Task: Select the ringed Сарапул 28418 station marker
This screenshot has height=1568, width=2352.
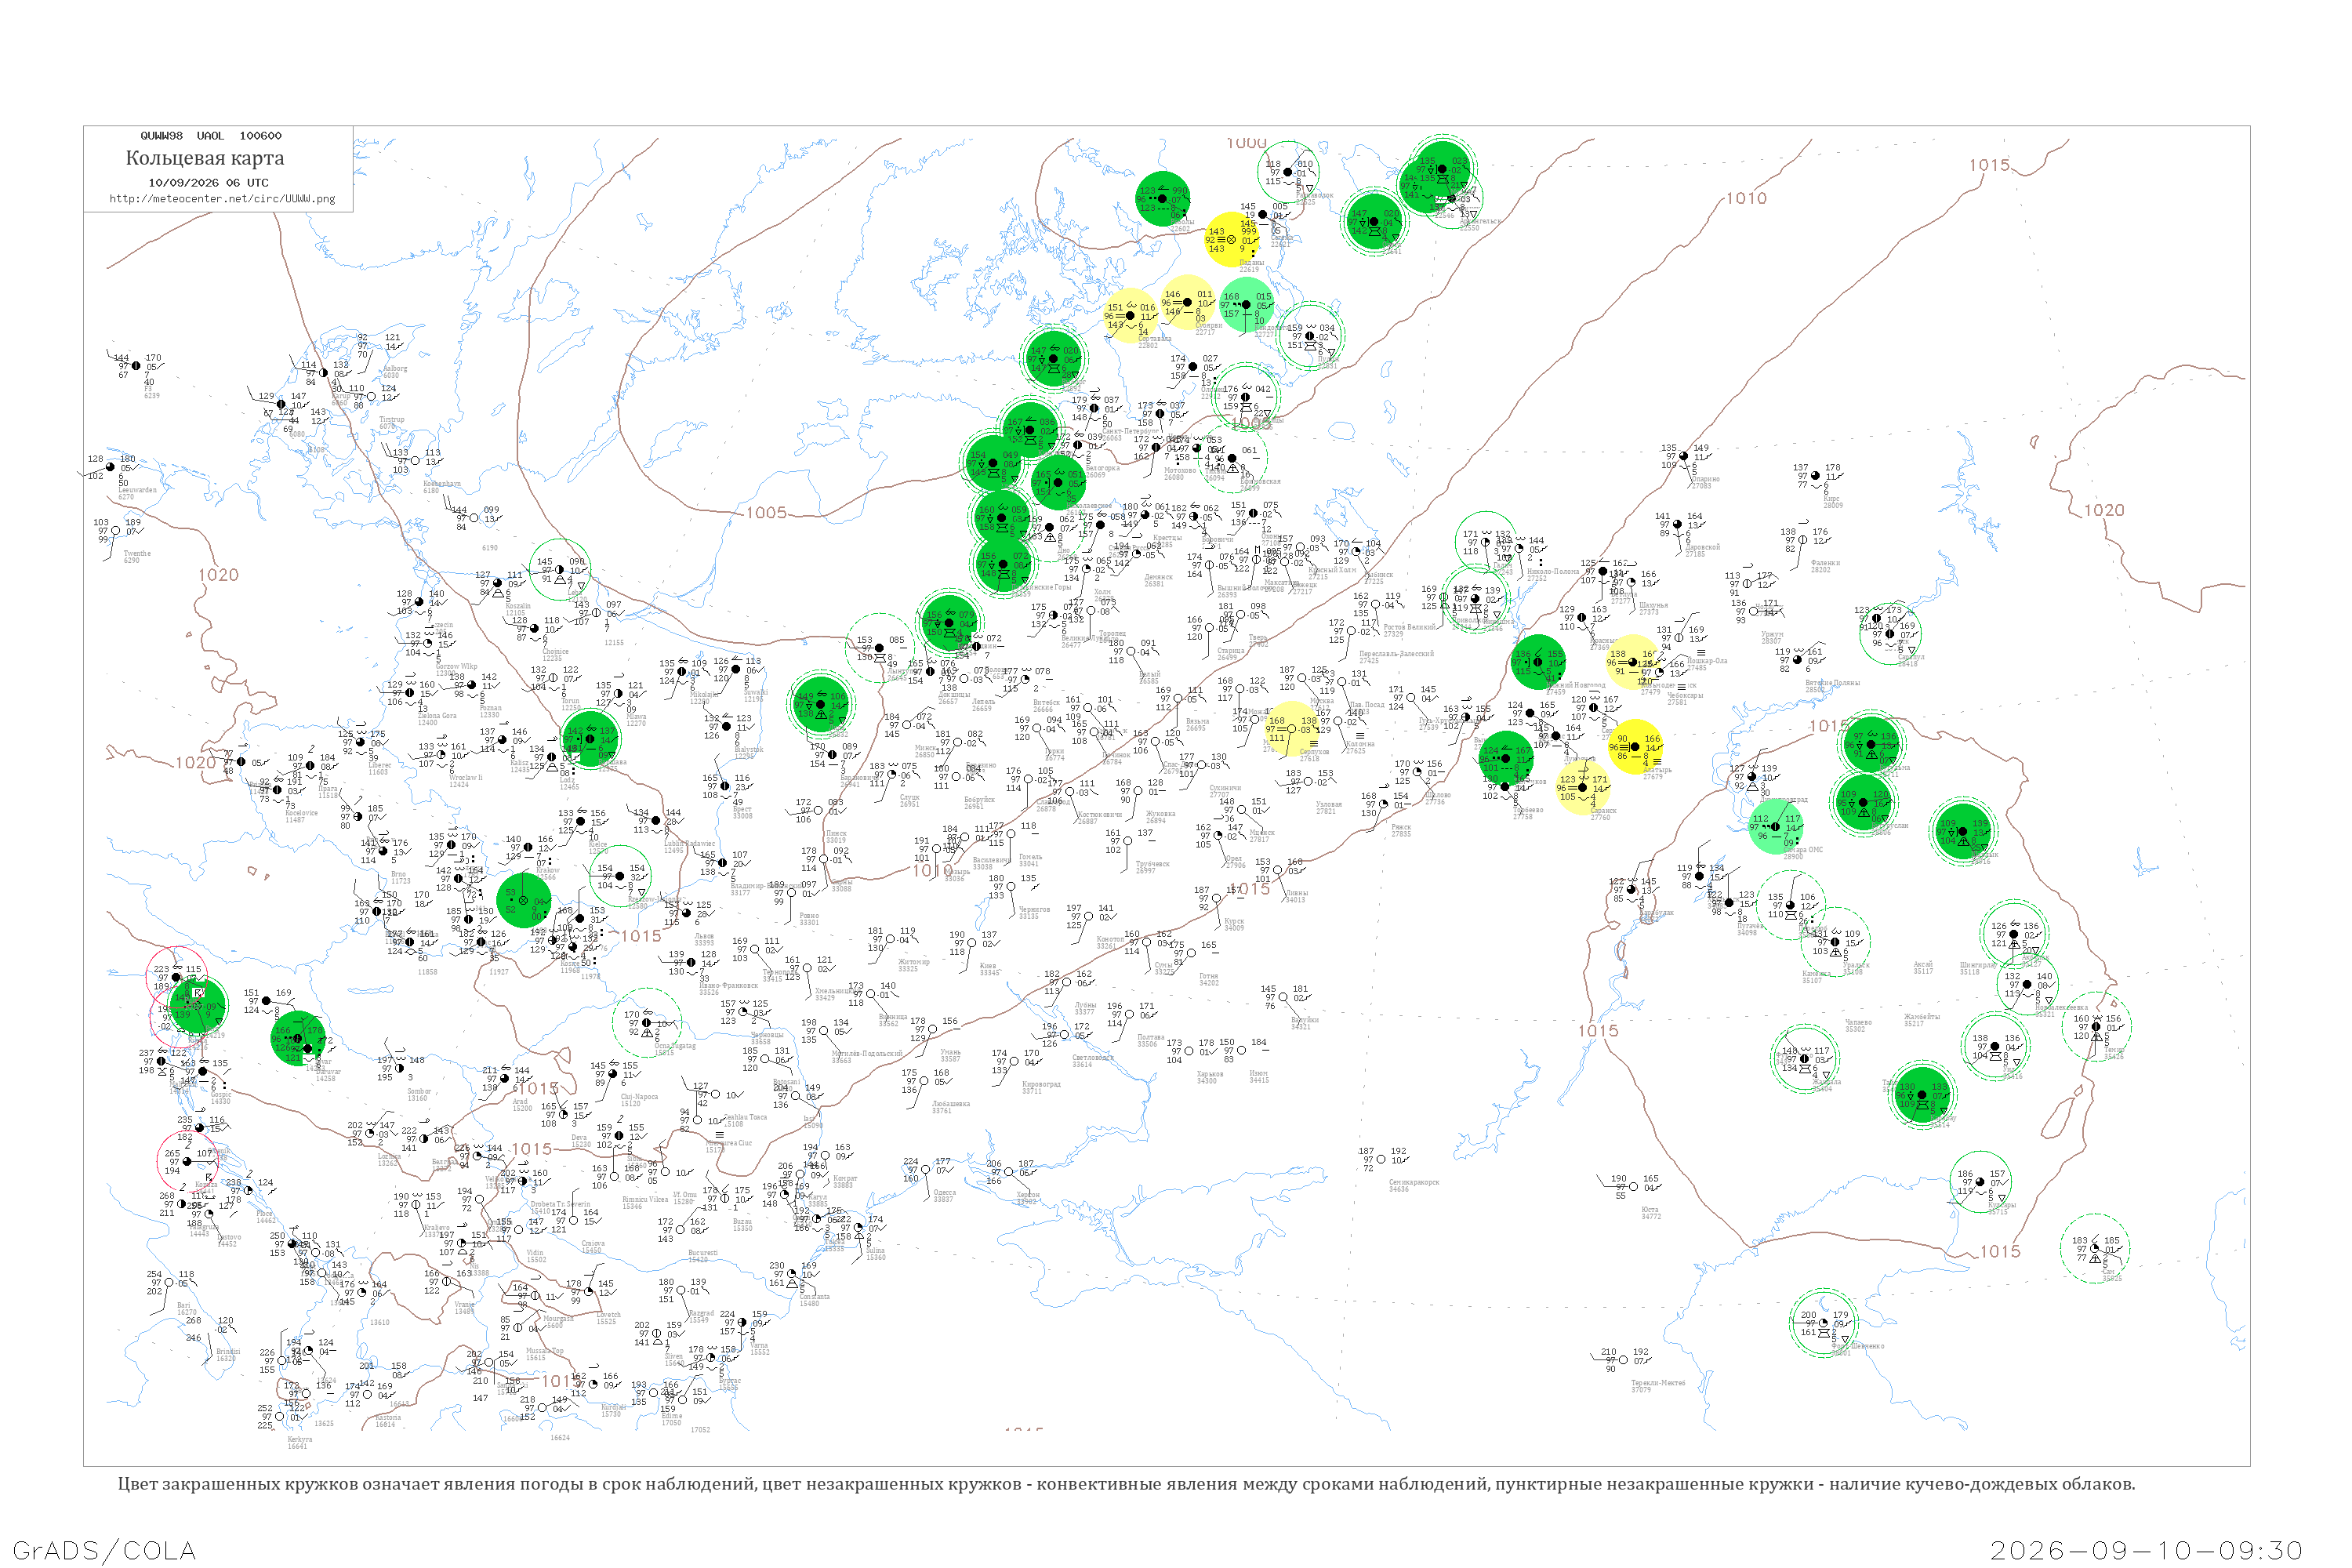Action: (1889, 634)
